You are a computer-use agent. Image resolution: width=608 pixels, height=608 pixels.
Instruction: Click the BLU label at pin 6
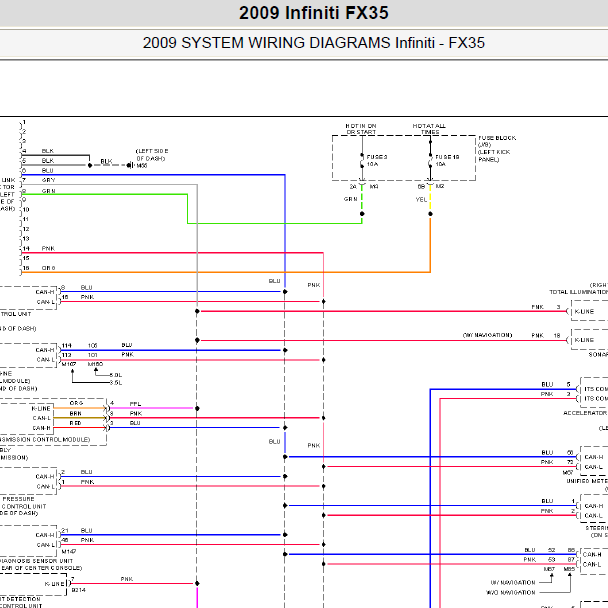pyautogui.click(x=47, y=170)
